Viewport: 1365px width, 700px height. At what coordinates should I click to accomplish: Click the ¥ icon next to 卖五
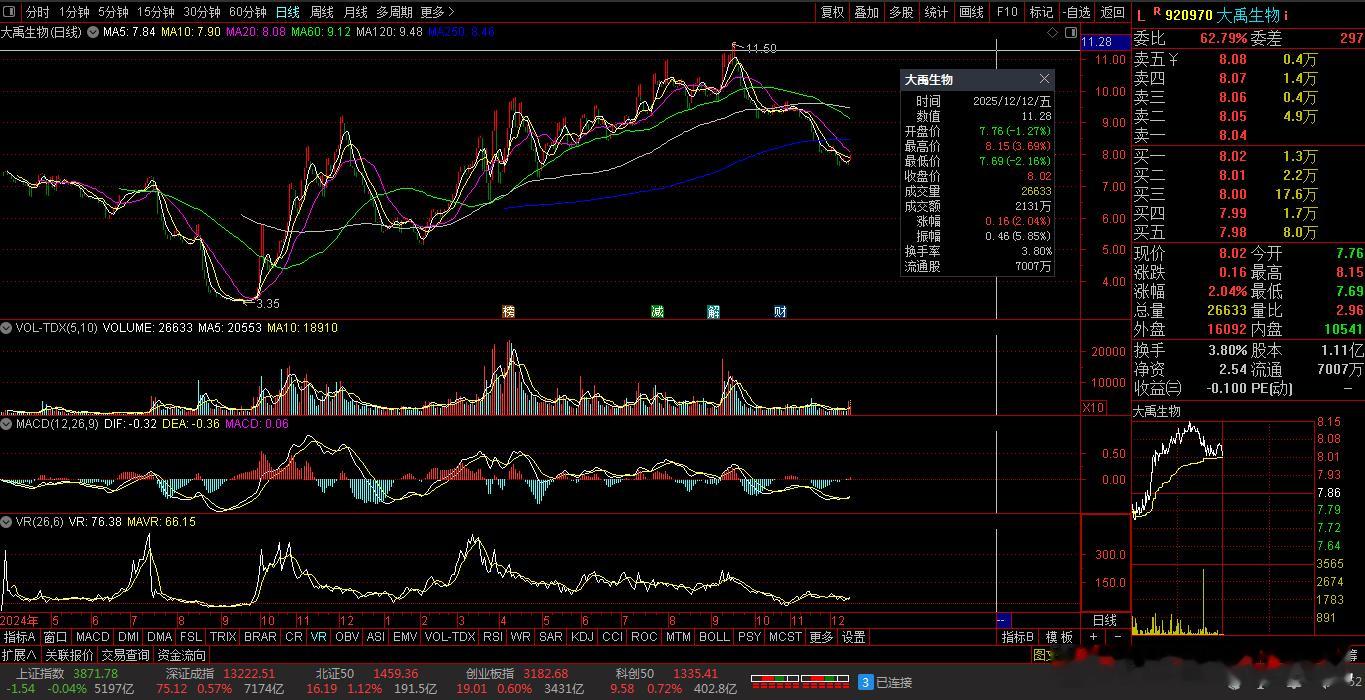(1174, 59)
